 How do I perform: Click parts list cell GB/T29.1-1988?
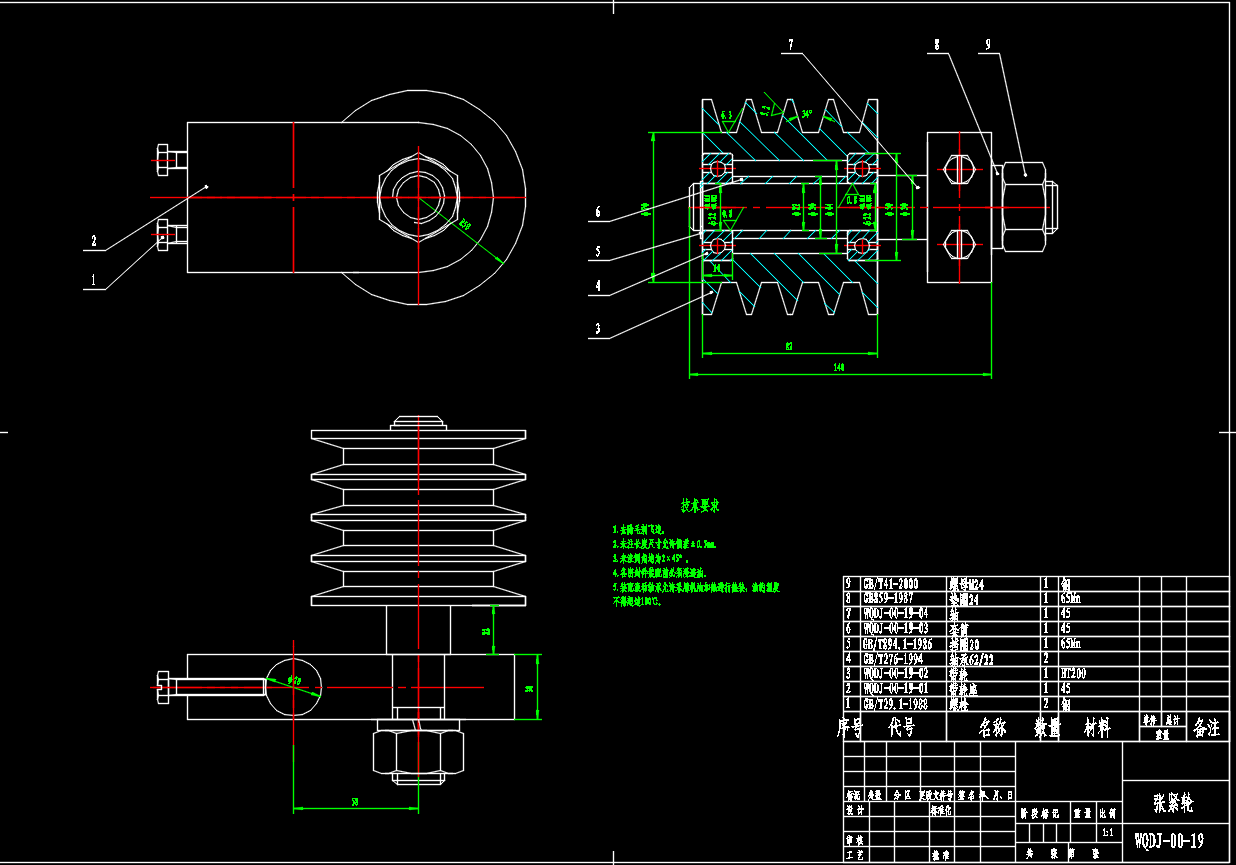click(x=894, y=704)
